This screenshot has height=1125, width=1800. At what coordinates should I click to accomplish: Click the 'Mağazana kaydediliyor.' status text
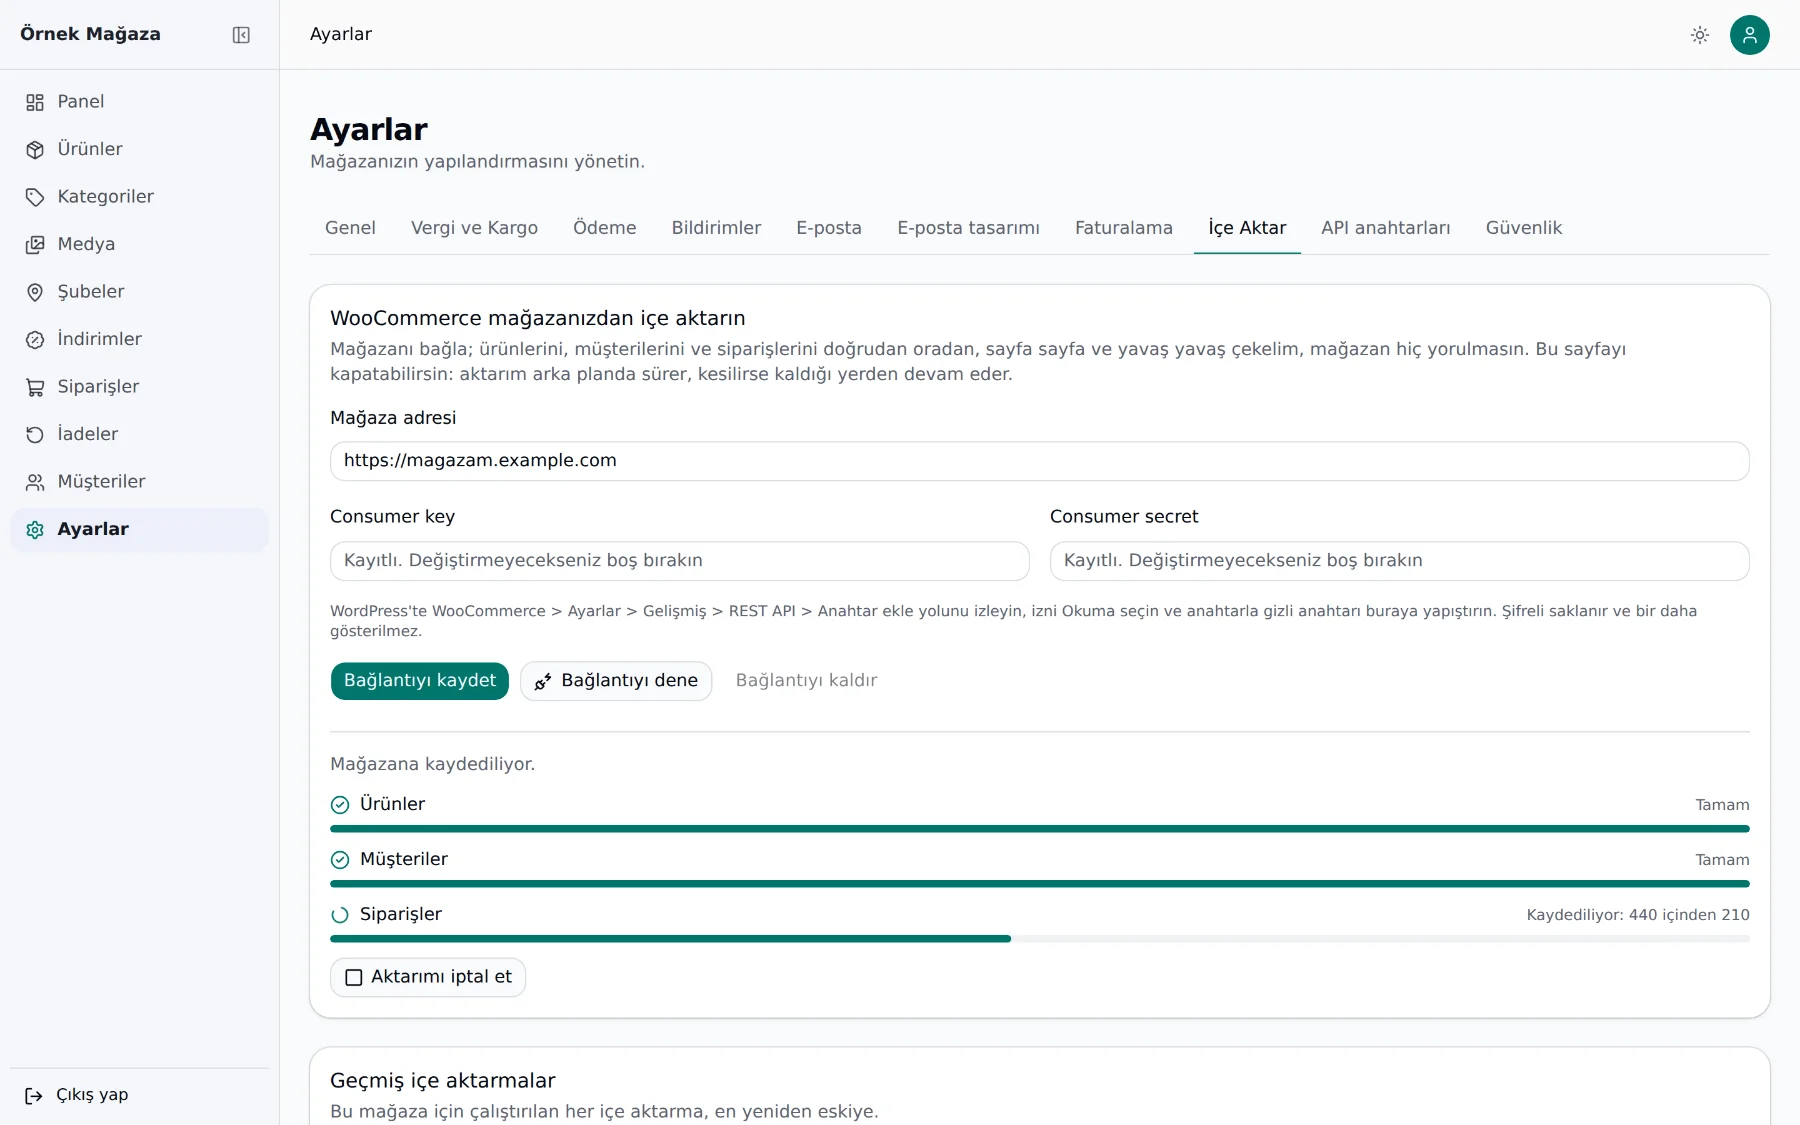point(433,764)
